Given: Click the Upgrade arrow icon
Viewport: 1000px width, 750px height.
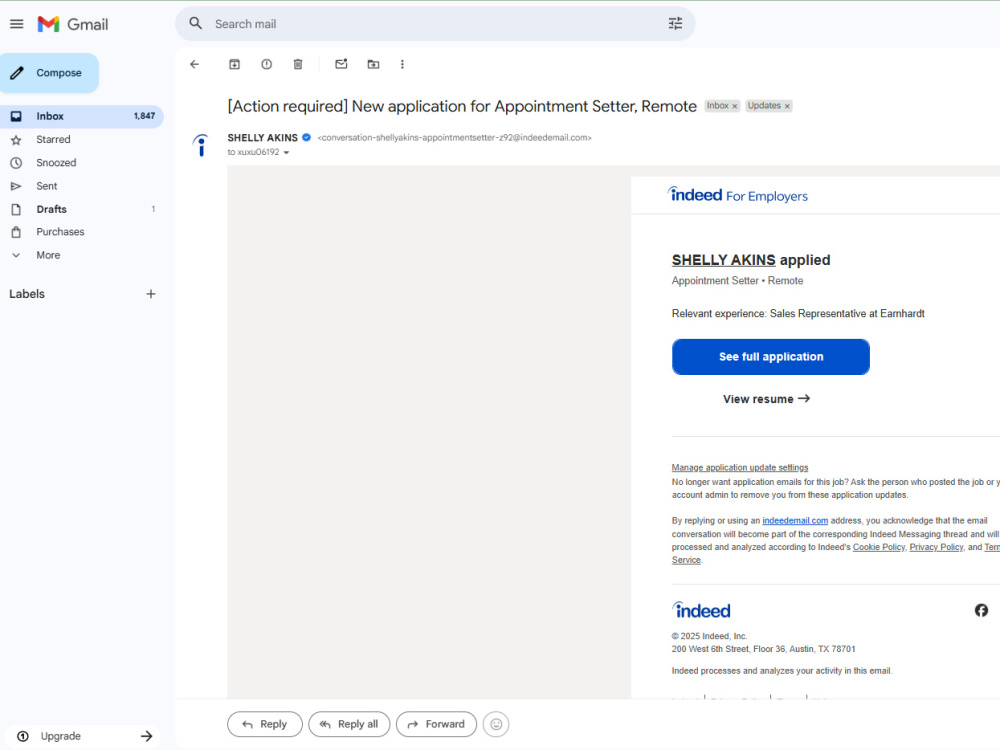Looking at the screenshot, I should pos(147,736).
